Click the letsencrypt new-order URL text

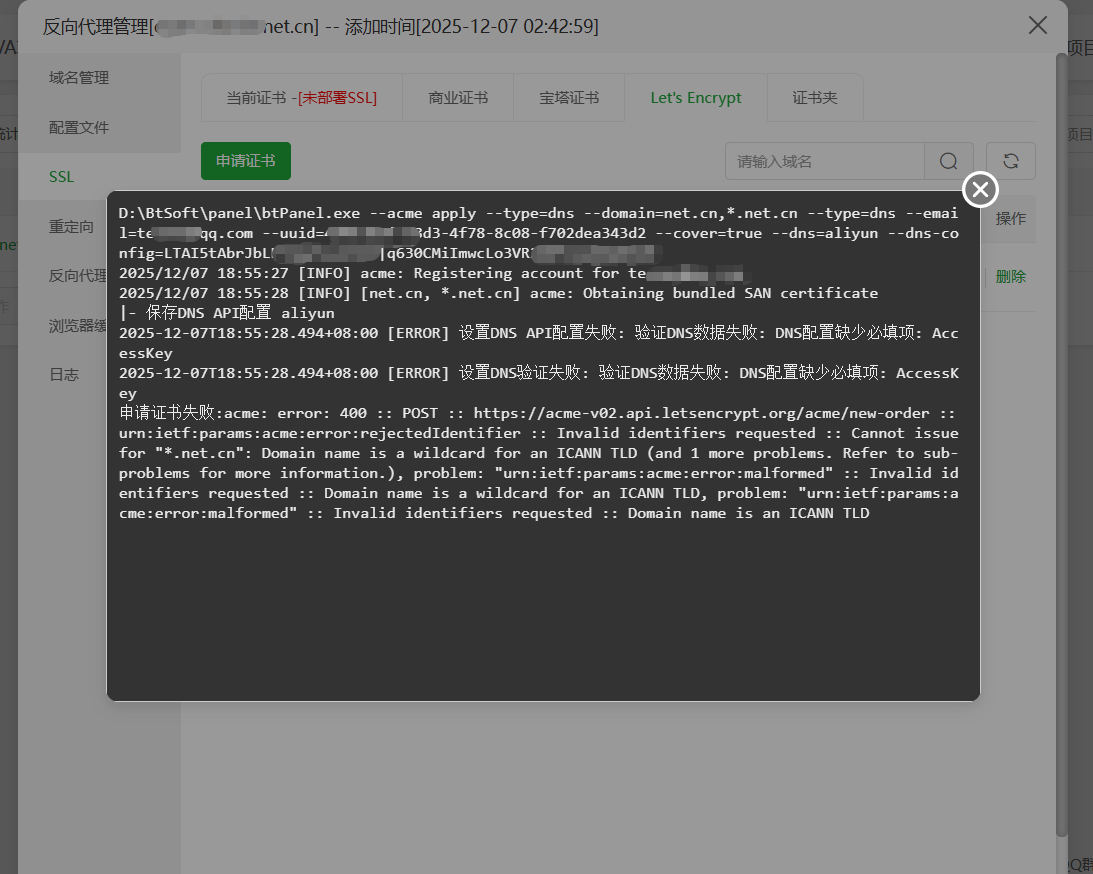point(701,413)
